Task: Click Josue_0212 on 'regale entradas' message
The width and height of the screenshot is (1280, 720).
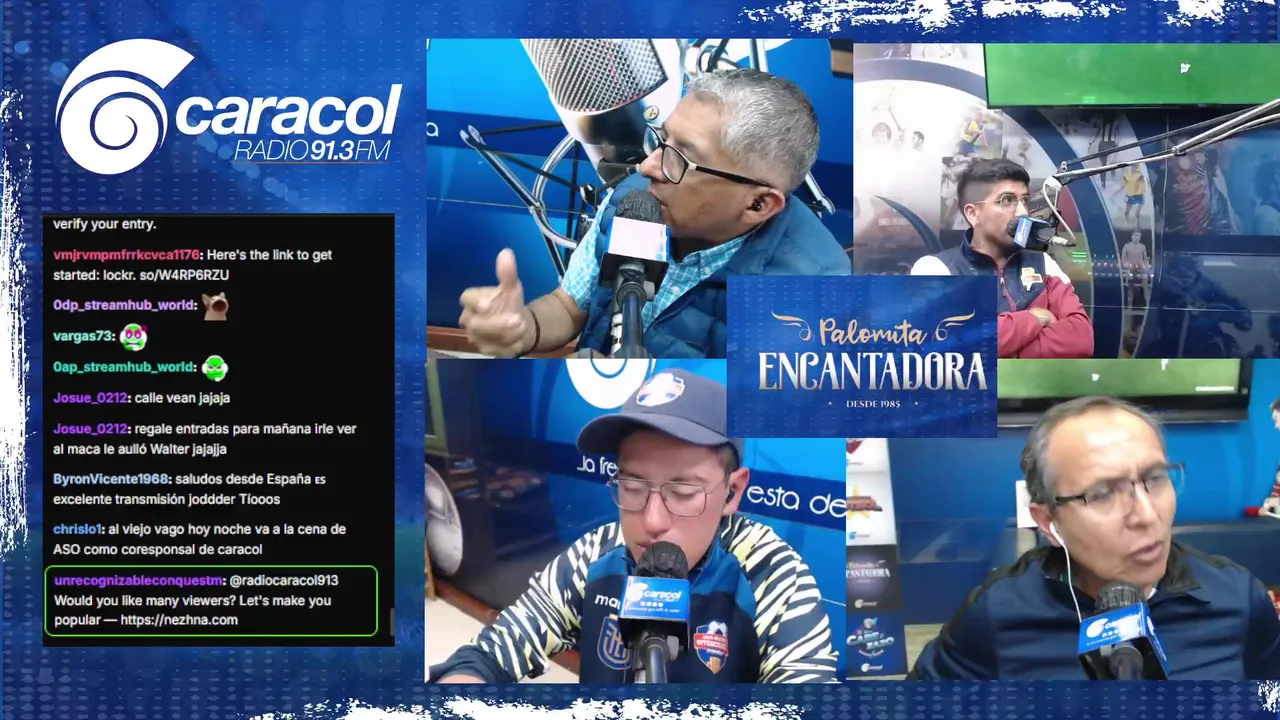Action: pyautogui.click(x=90, y=429)
